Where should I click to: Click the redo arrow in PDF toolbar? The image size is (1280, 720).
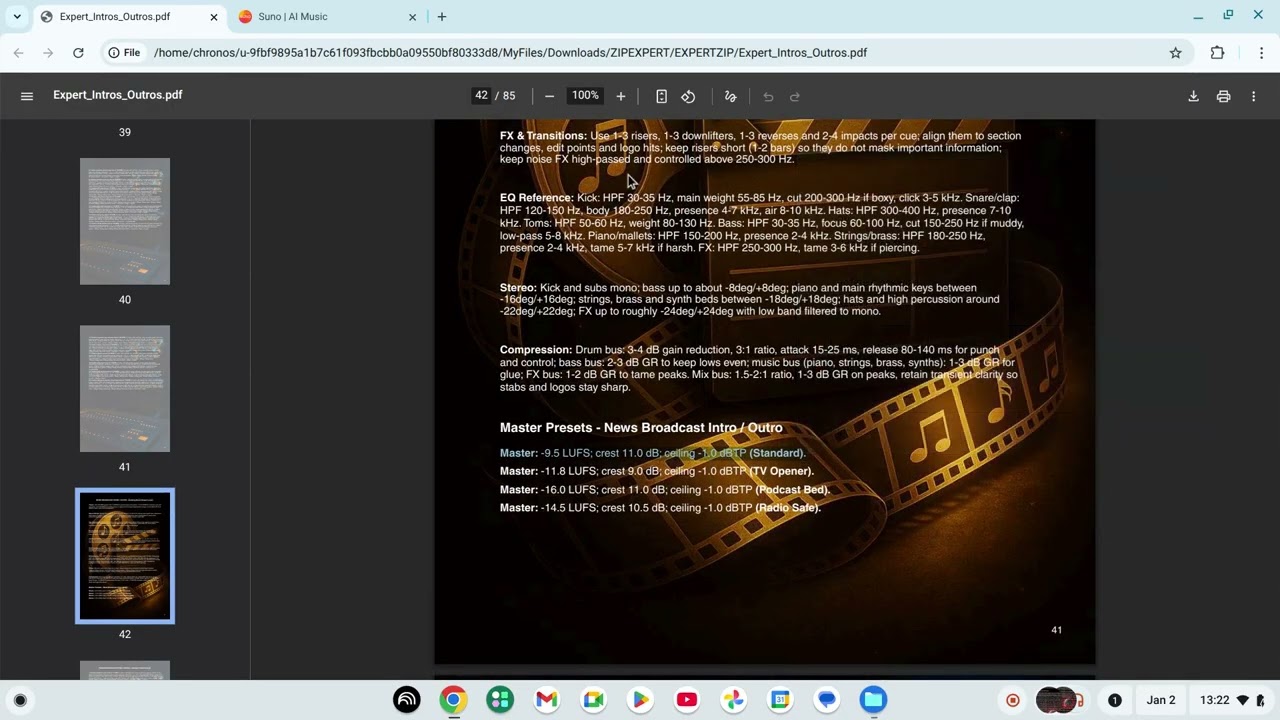click(795, 96)
